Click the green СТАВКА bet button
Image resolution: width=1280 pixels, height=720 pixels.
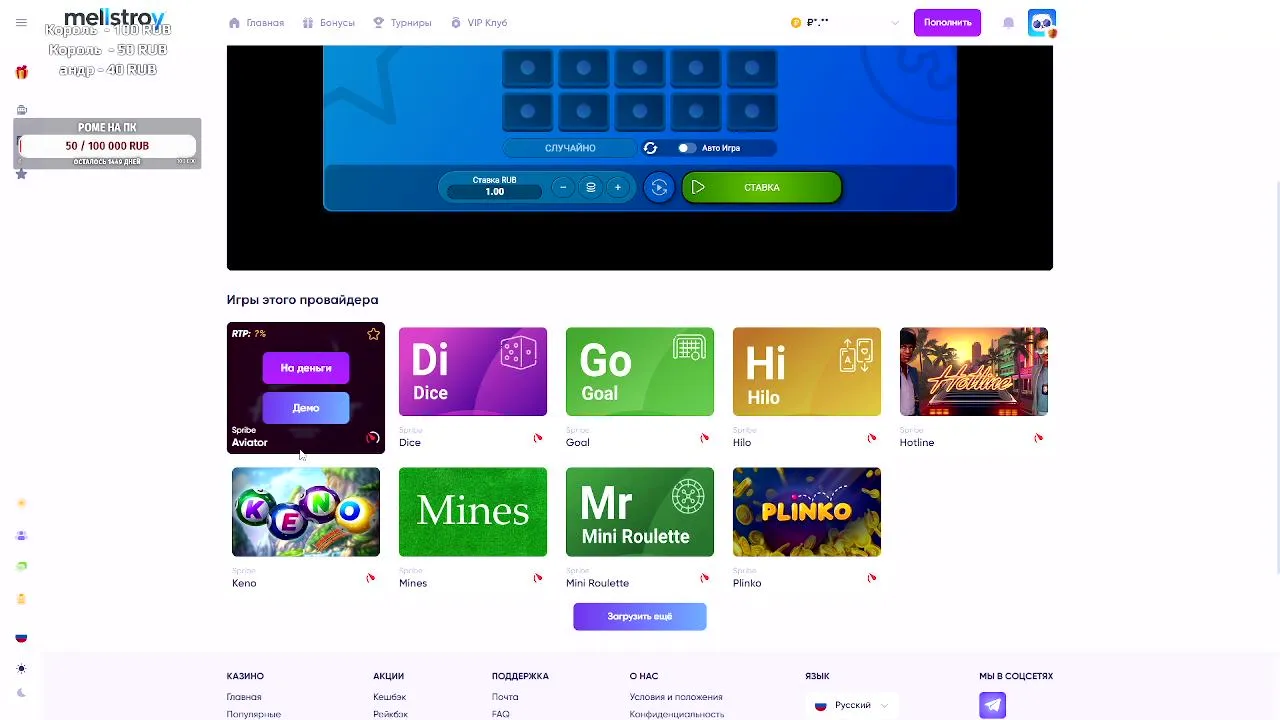[761, 187]
